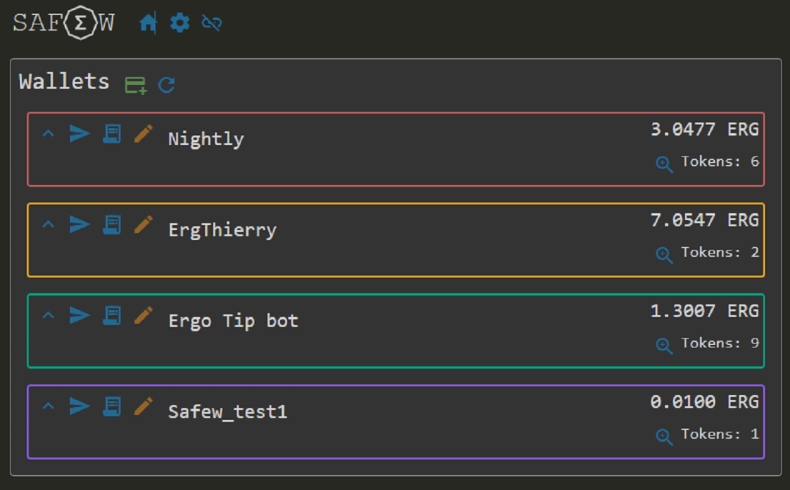This screenshot has width=790, height=490.
Task: Collapse the ErgThierry wallet chevron
Action: [x=48, y=225]
